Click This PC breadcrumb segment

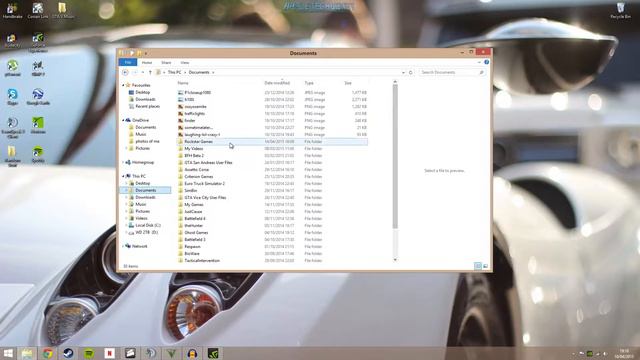[x=174, y=72]
